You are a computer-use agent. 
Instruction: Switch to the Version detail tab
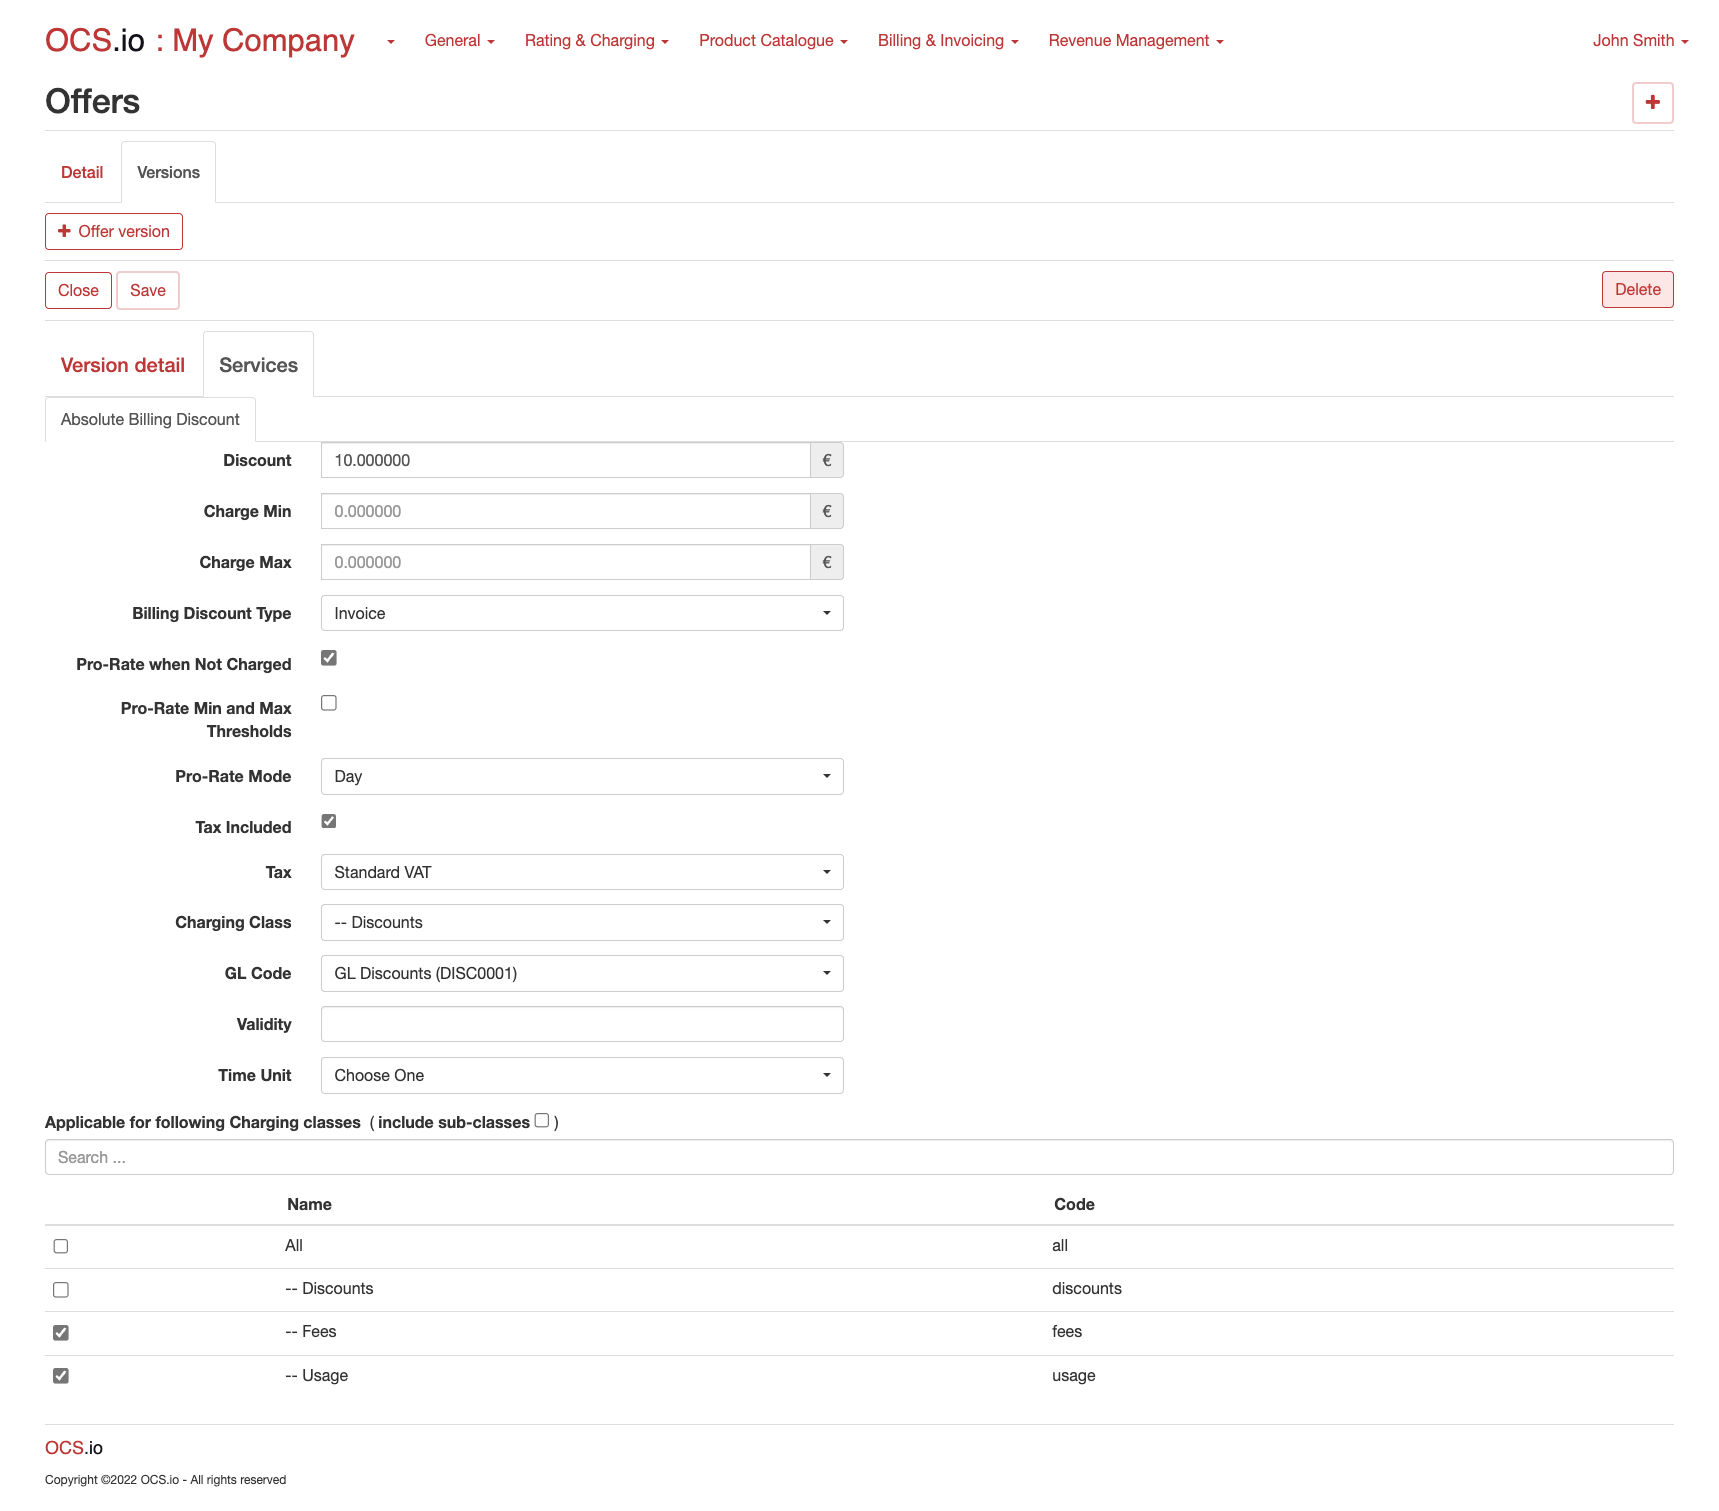[x=123, y=365]
